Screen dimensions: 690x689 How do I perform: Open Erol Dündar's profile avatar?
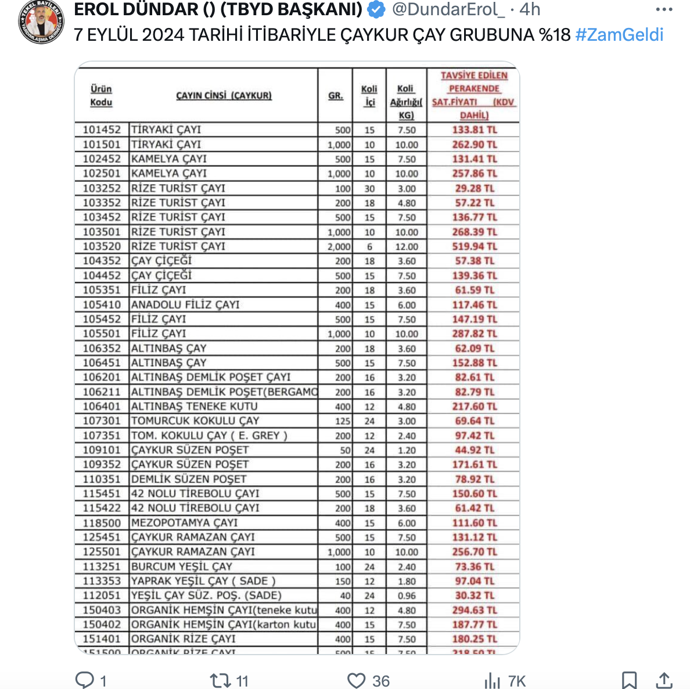(x=41, y=22)
